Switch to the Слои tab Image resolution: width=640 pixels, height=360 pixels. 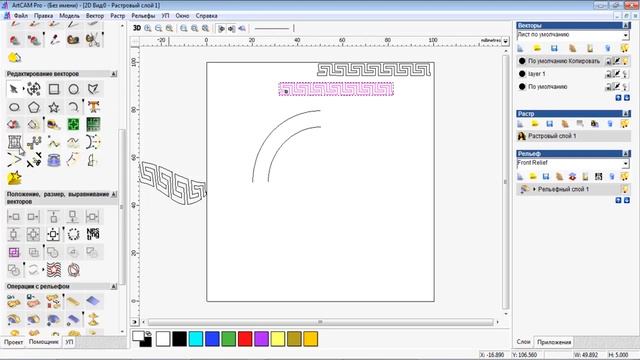pyautogui.click(x=523, y=342)
